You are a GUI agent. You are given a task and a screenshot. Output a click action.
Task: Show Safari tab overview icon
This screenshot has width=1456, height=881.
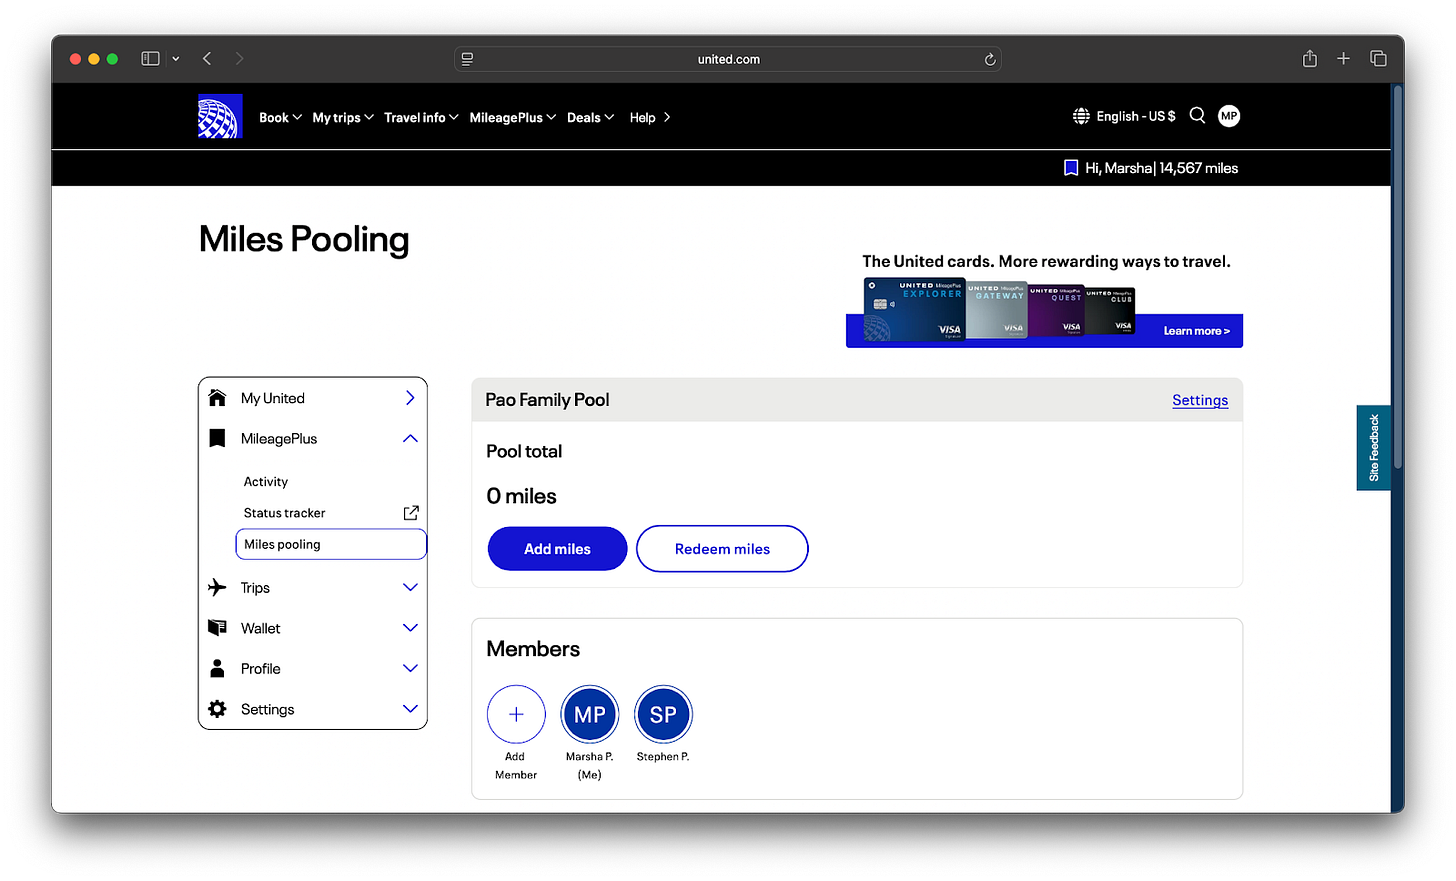tap(1378, 59)
